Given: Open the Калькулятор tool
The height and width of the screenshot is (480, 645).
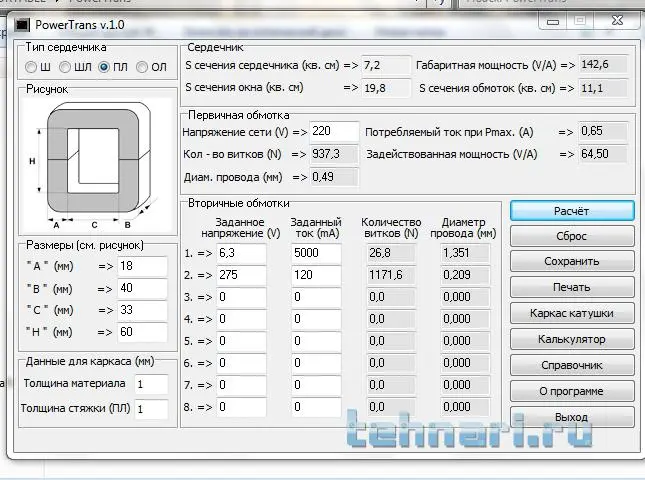Looking at the screenshot, I should [571, 340].
